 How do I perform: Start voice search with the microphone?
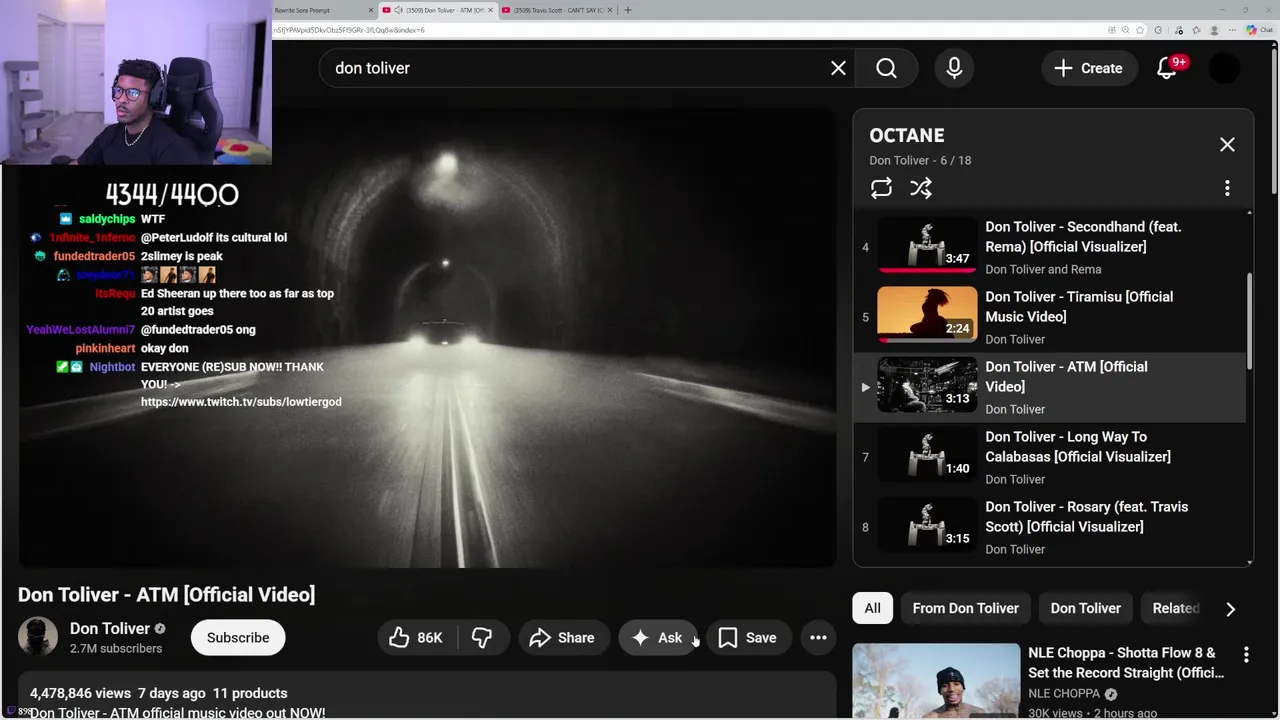(954, 68)
